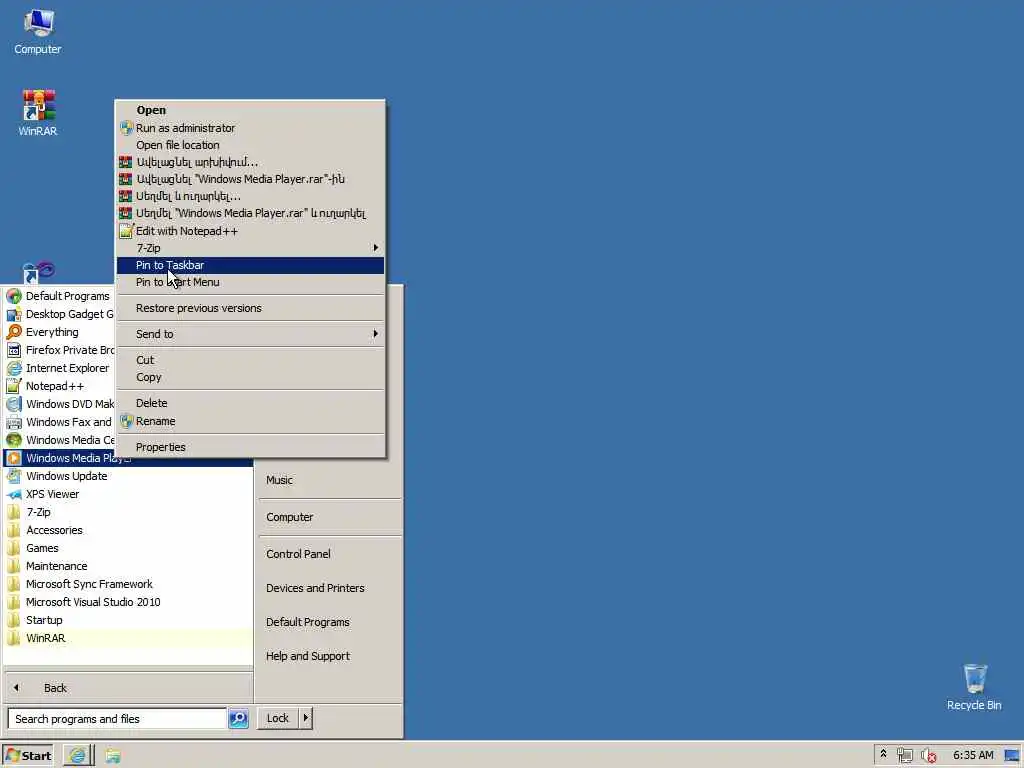1024x768 pixels.
Task: Open the Recycle Bin desktop icon
Action: 974,688
